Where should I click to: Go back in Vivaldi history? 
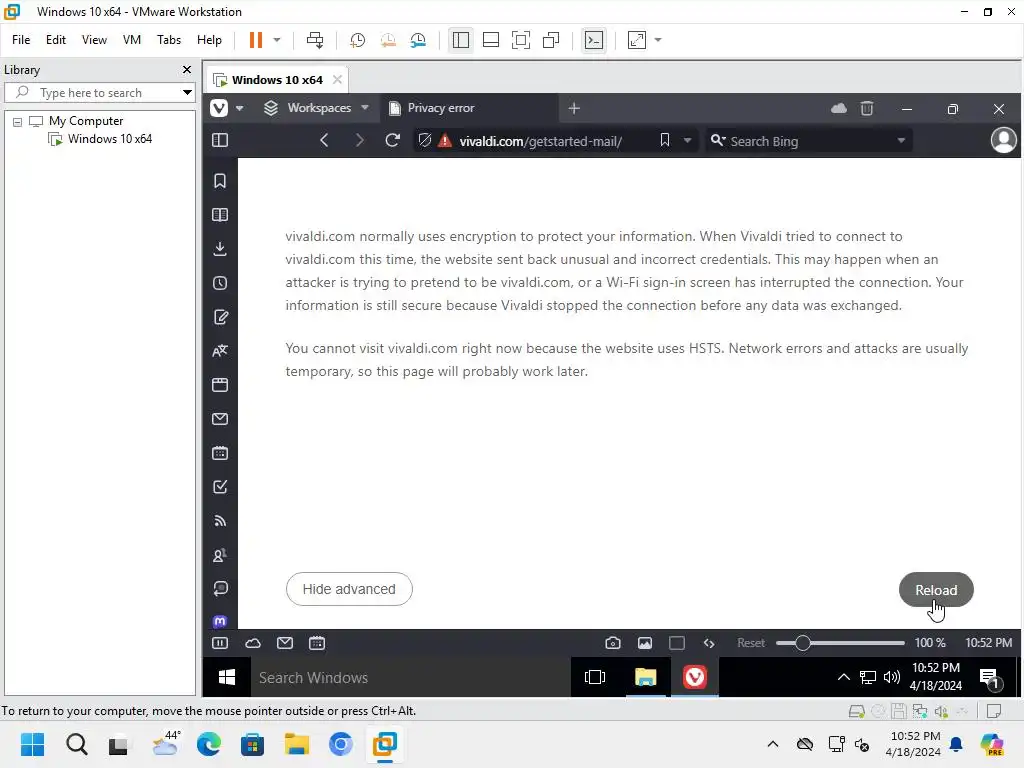pos(324,140)
